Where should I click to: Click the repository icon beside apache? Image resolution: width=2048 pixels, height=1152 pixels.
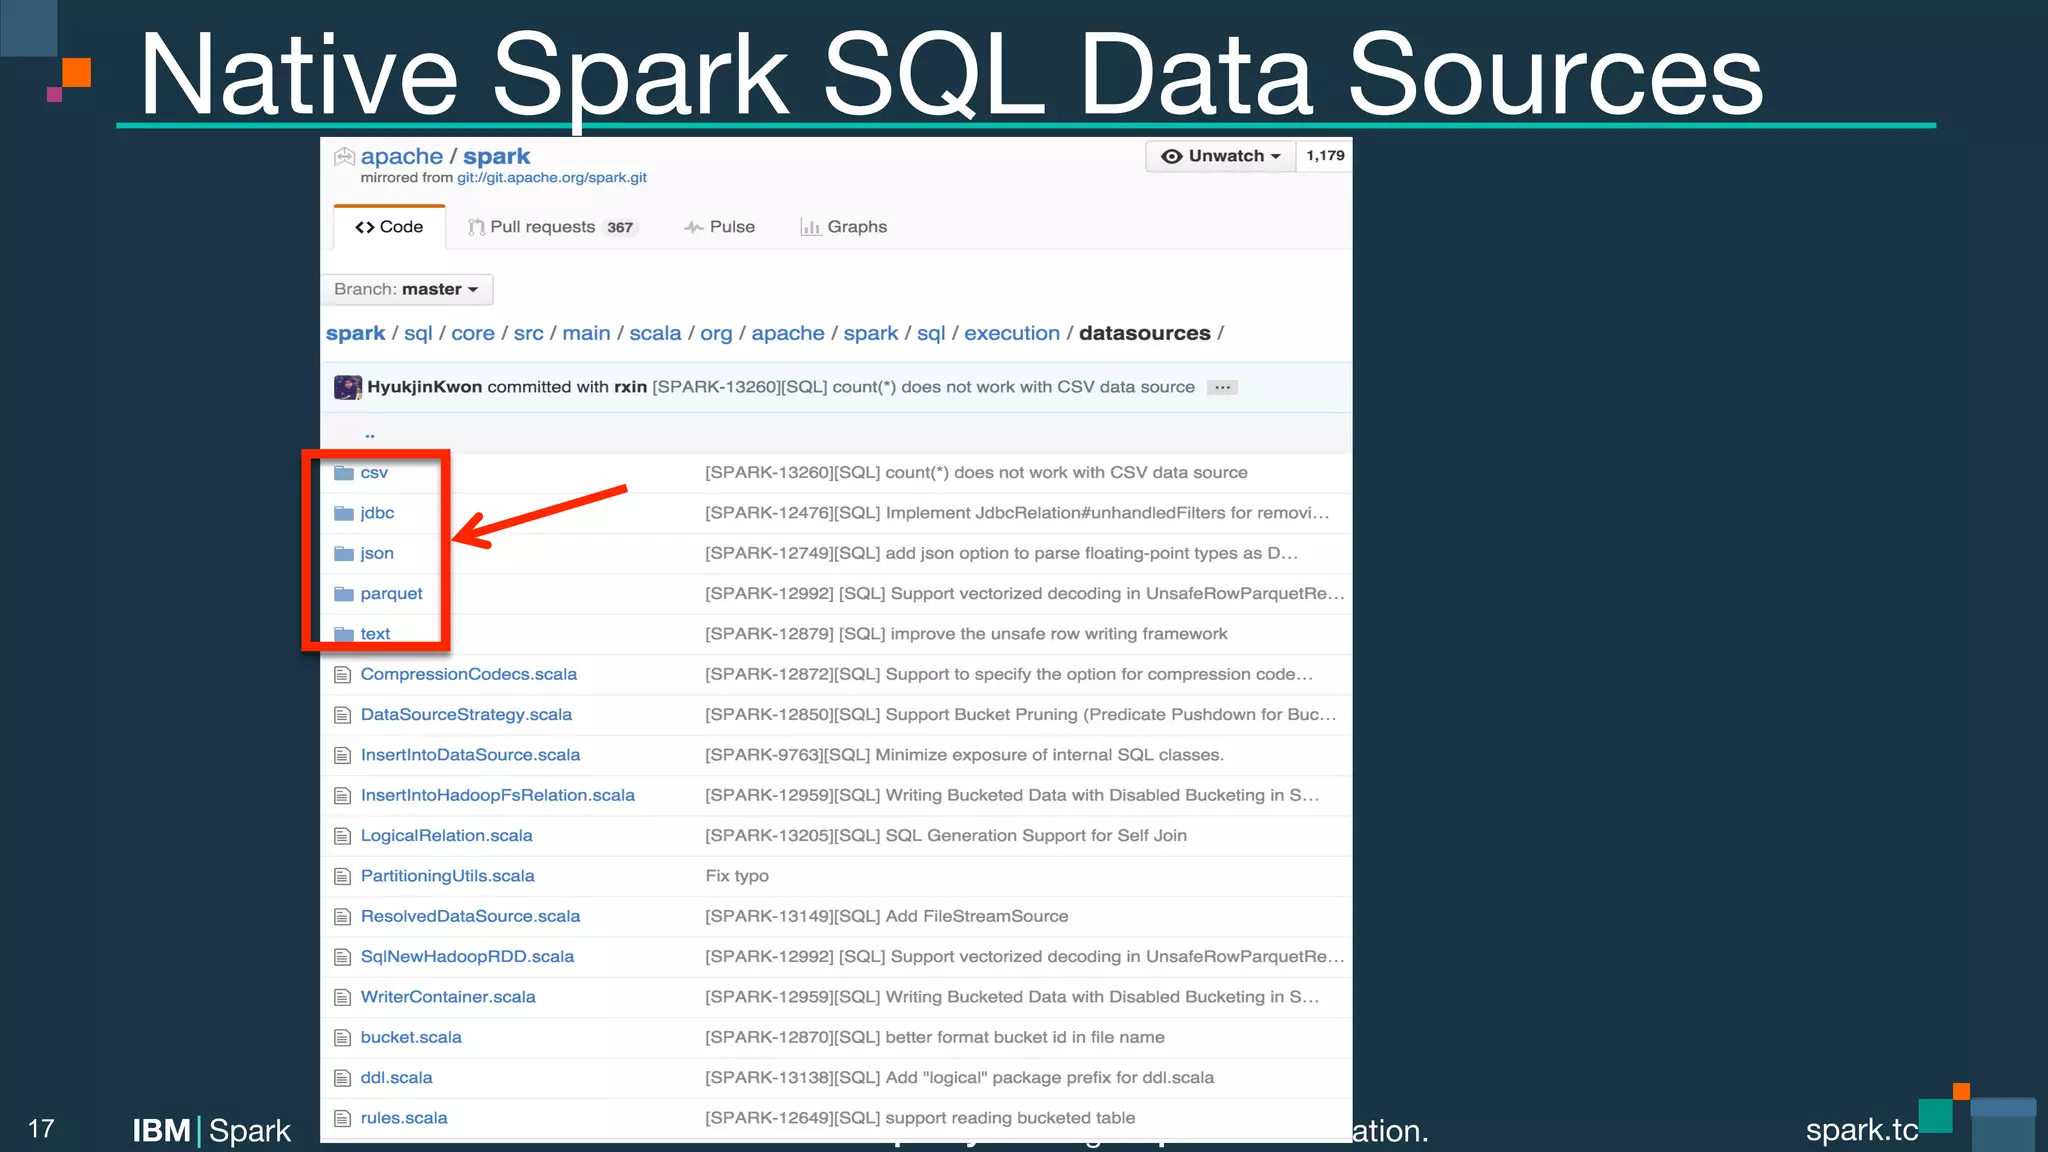pyautogui.click(x=345, y=156)
